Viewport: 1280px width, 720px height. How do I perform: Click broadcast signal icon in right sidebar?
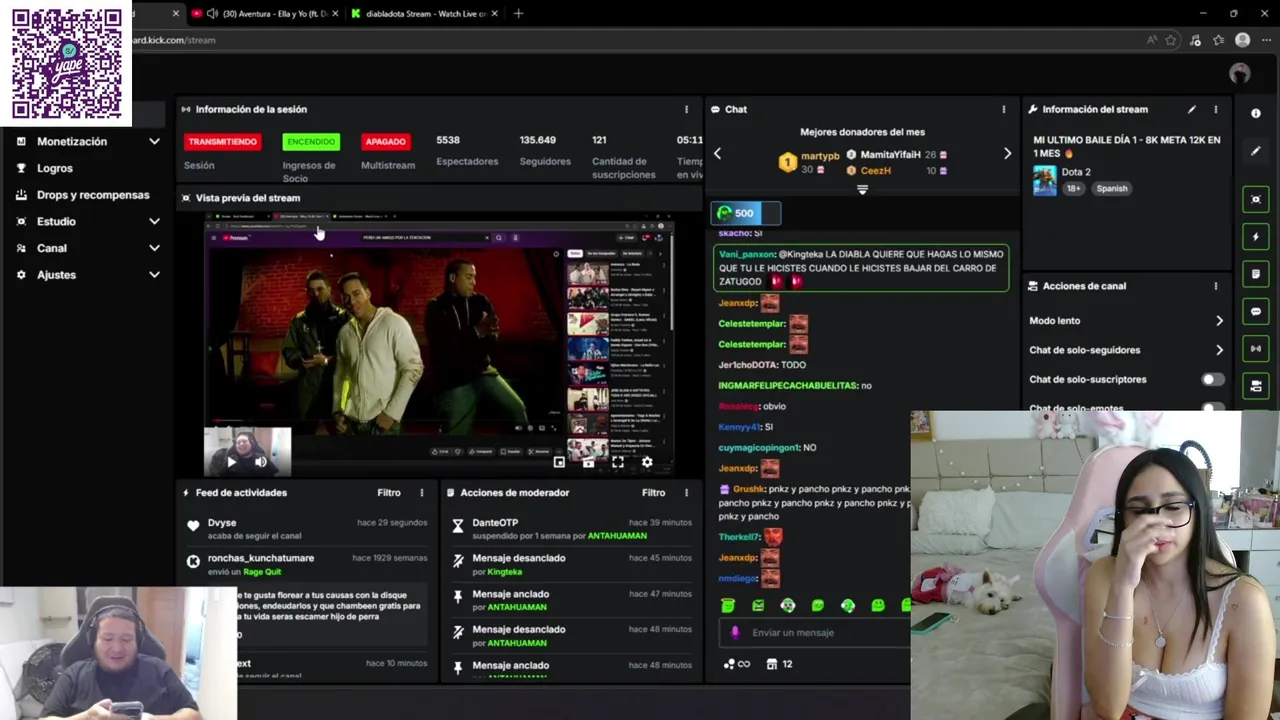1256,348
